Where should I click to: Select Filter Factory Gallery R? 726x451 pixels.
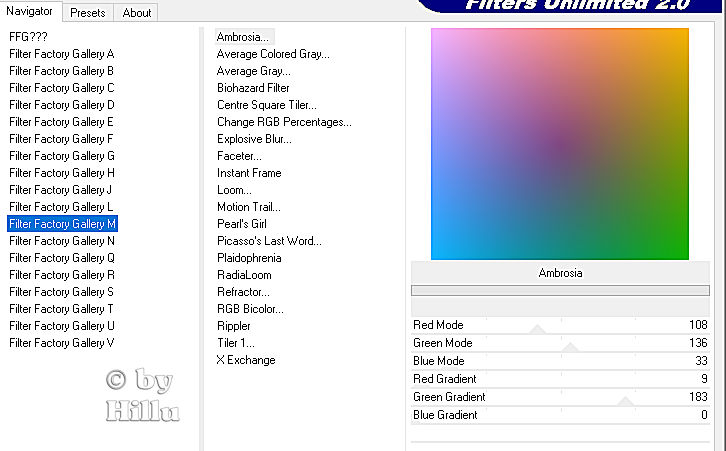(x=62, y=275)
